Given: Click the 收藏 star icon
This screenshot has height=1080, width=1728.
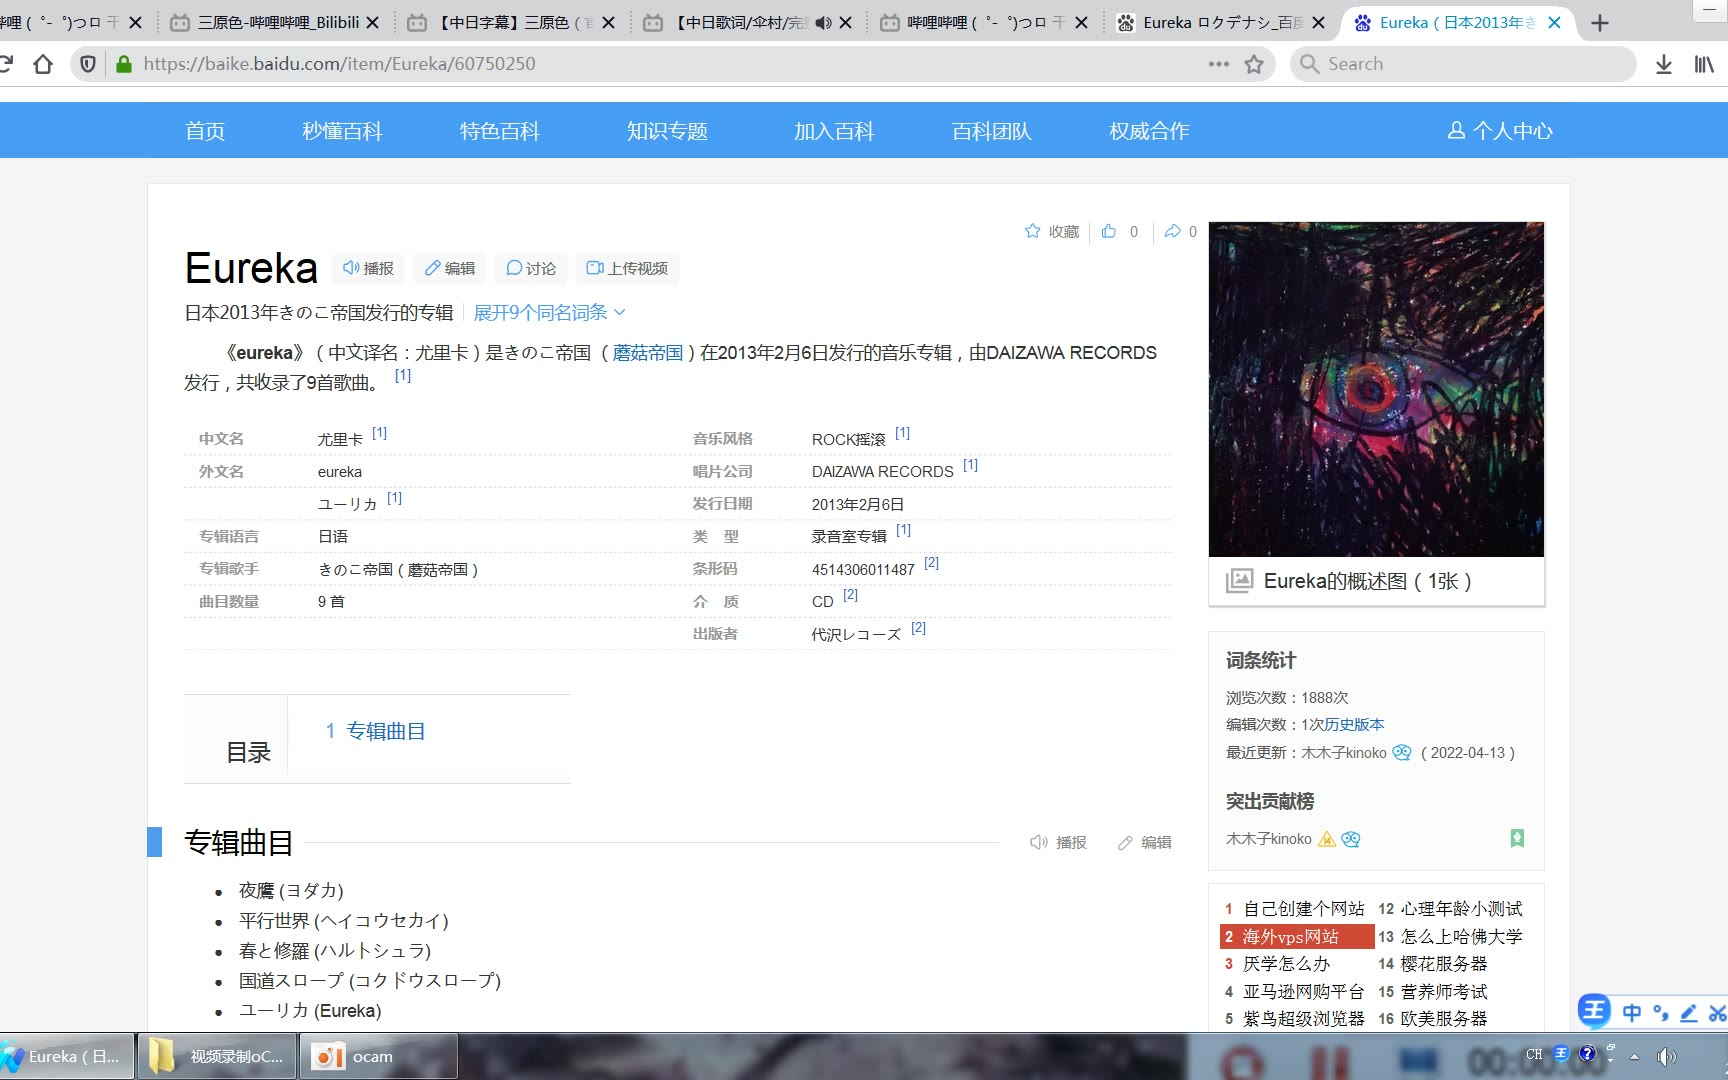Looking at the screenshot, I should [1032, 231].
